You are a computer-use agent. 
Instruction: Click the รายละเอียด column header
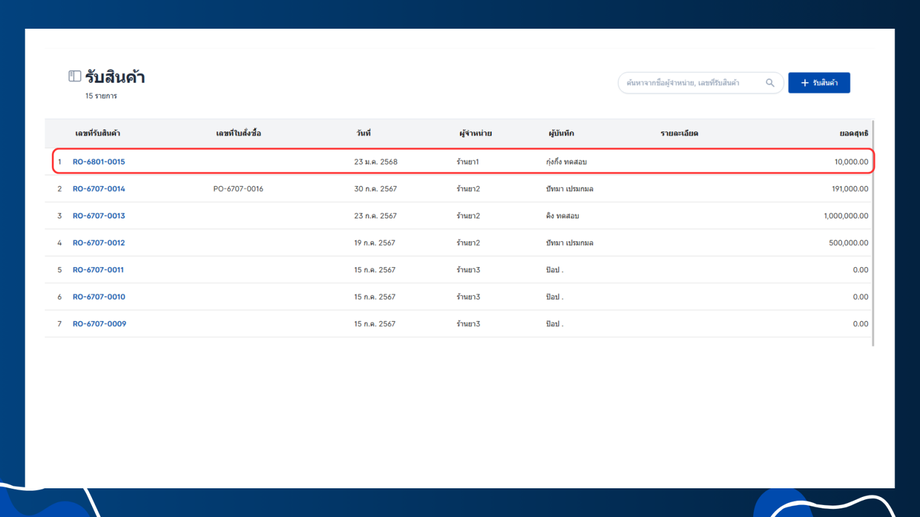[x=679, y=133]
